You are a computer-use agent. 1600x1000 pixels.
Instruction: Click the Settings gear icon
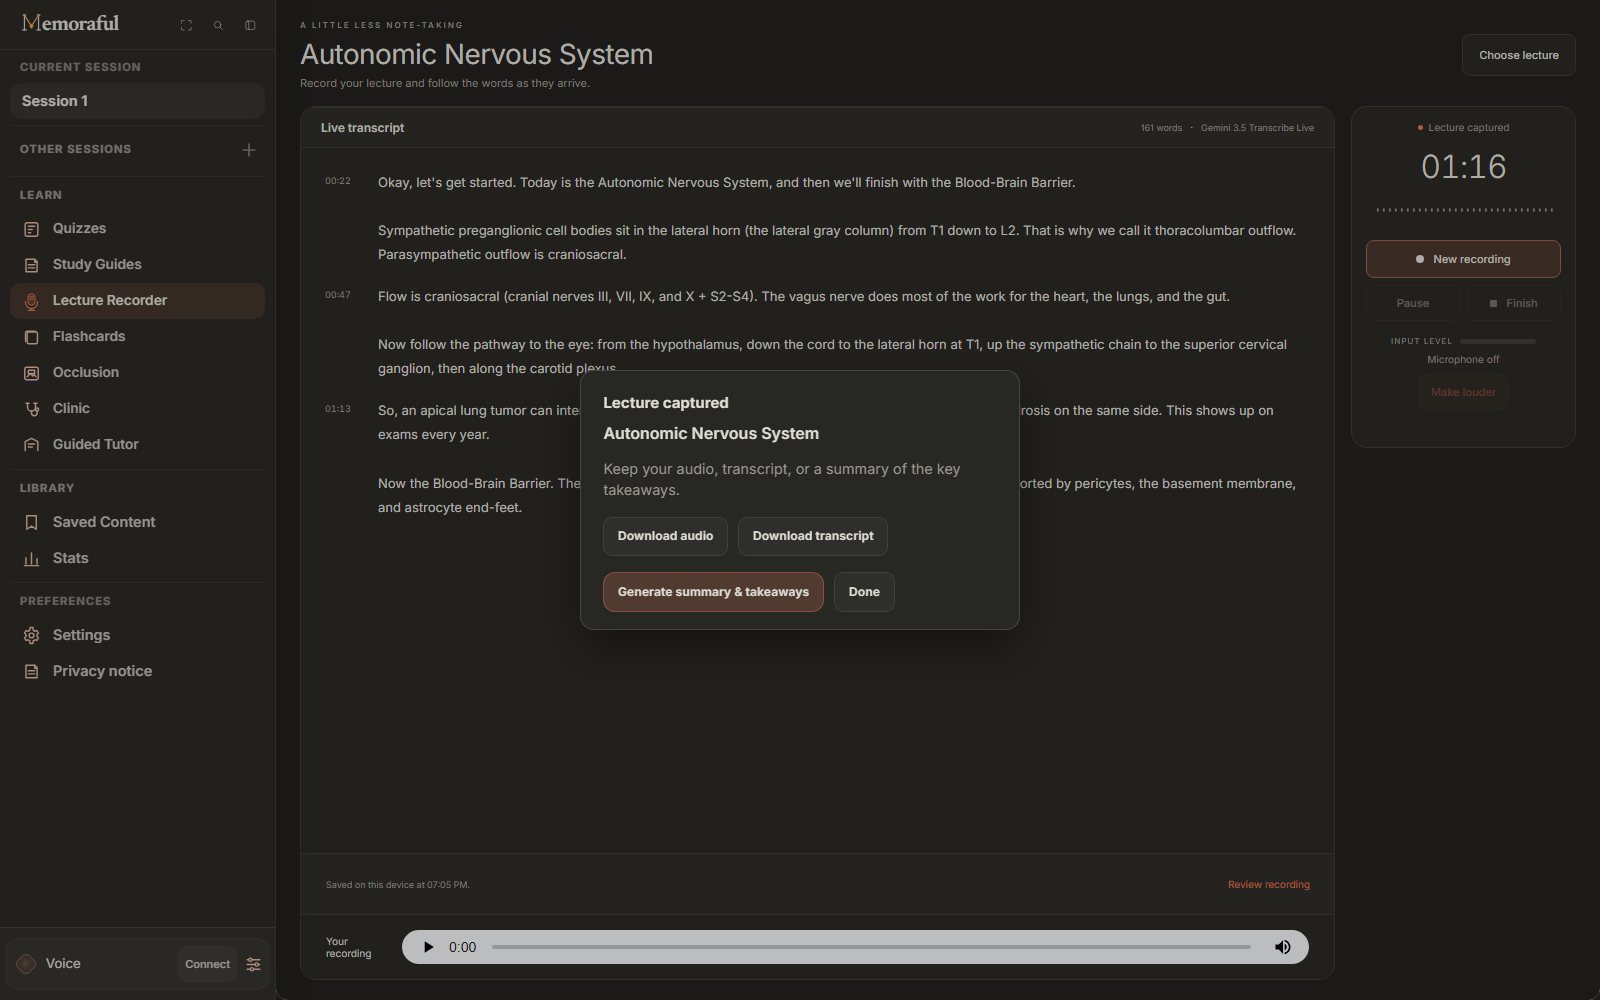point(31,636)
